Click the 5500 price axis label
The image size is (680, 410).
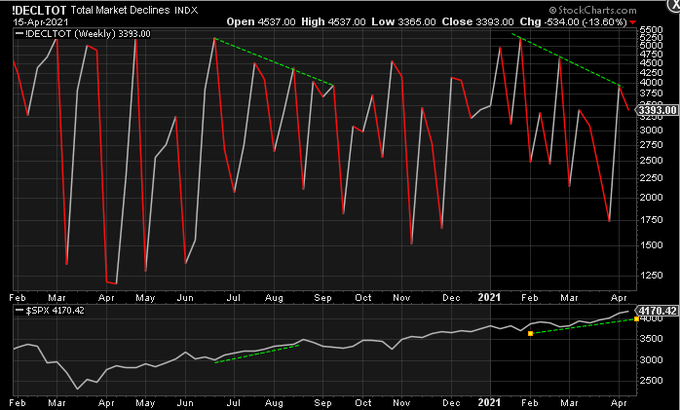point(651,30)
